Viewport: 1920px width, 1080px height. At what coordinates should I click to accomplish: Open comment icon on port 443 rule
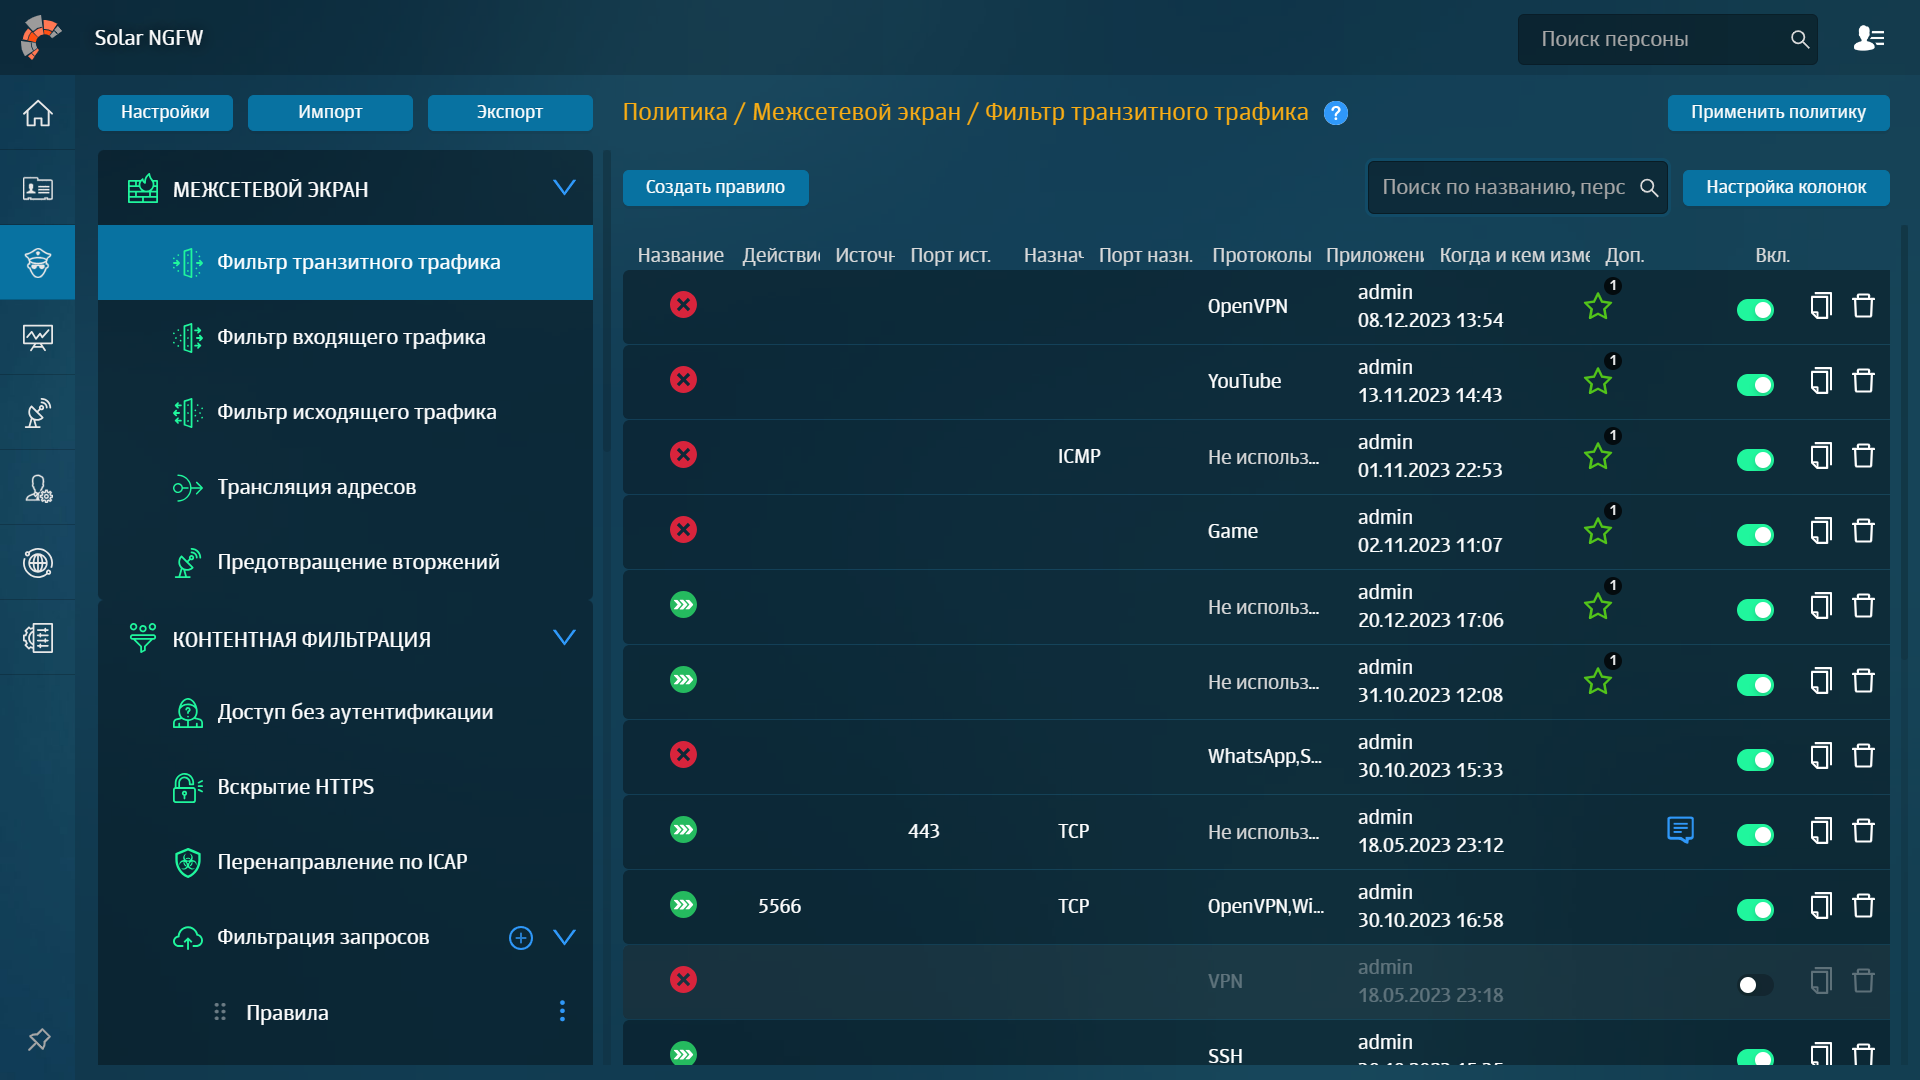pos(1680,830)
